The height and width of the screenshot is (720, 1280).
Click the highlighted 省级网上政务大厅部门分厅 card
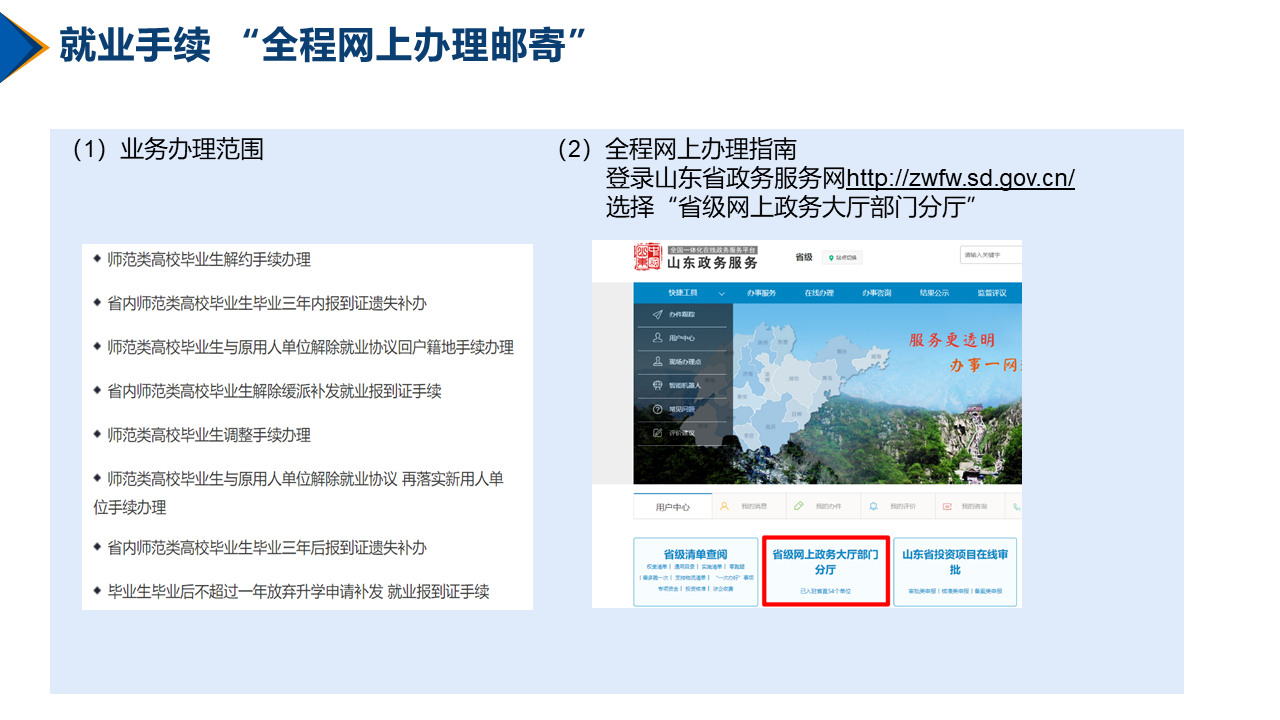click(825, 570)
